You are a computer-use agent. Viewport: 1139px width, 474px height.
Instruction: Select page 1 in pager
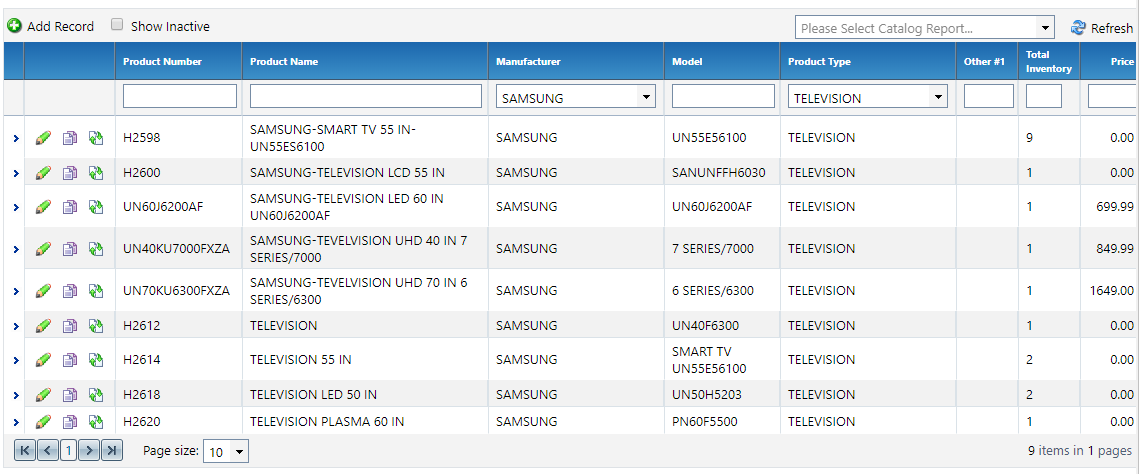[68, 450]
